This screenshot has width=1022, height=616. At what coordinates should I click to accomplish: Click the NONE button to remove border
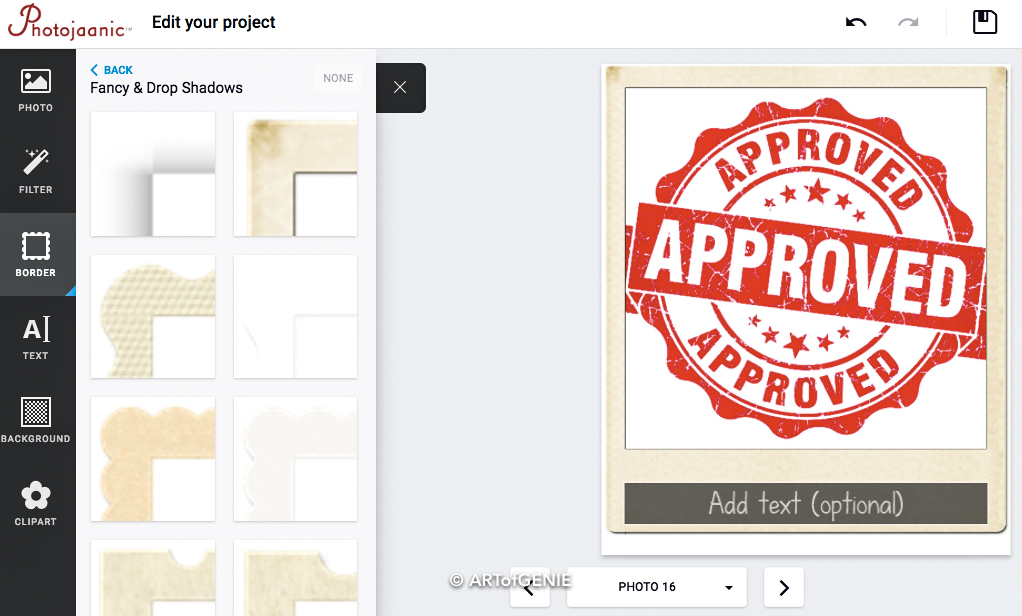pyautogui.click(x=338, y=78)
